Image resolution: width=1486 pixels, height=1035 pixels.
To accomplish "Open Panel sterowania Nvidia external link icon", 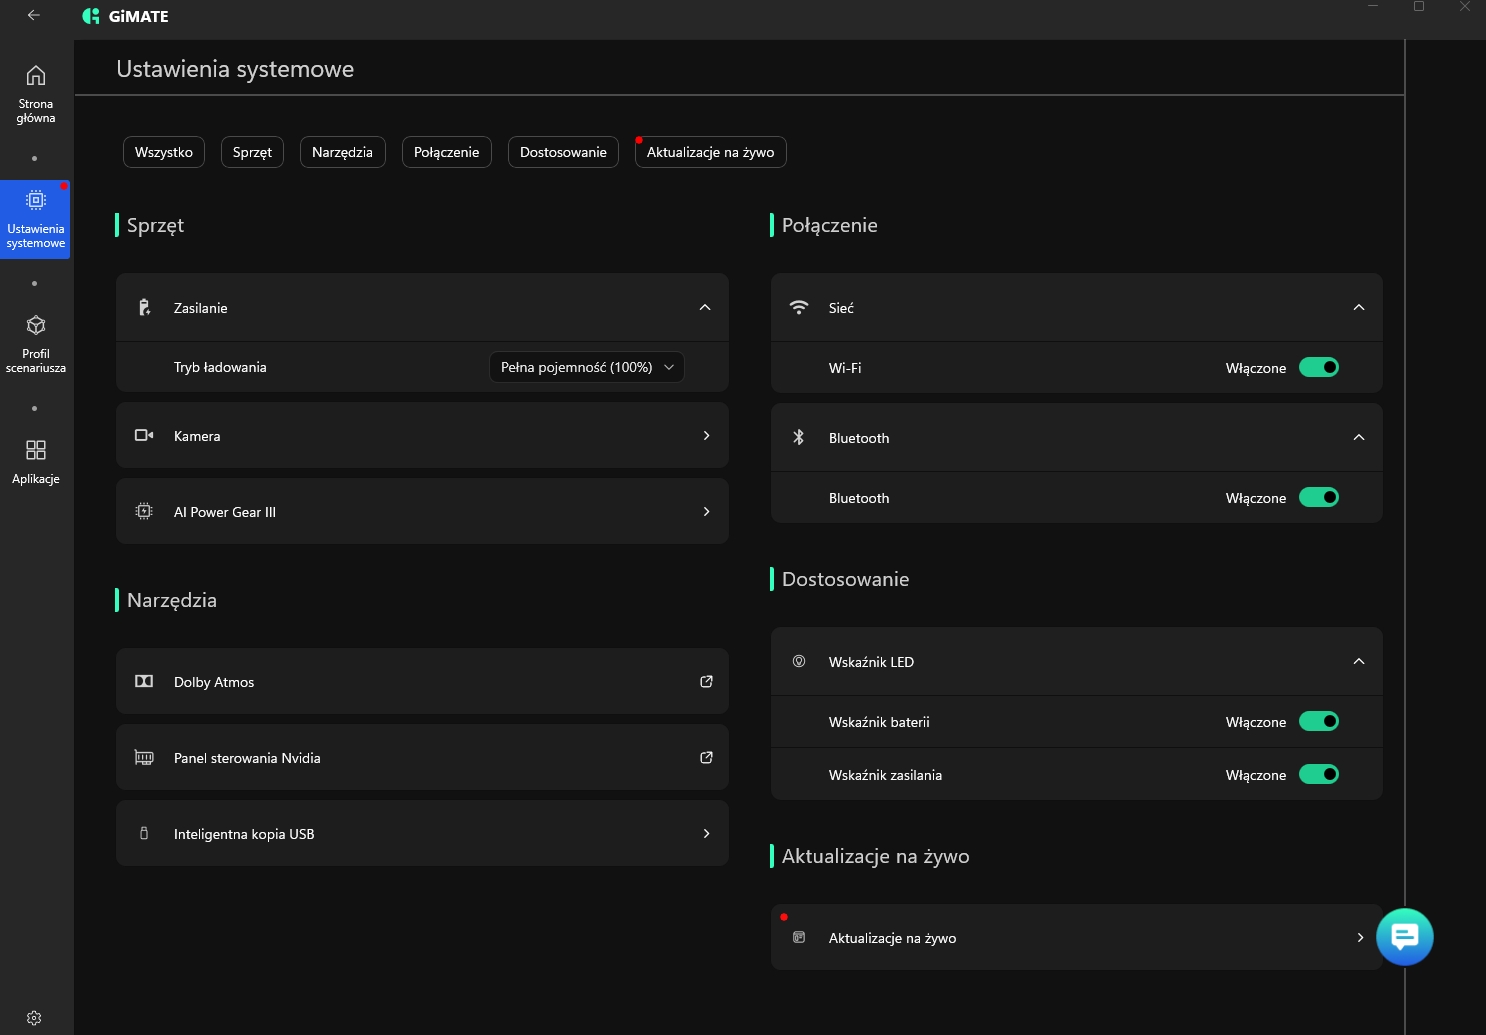I will pyautogui.click(x=706, y=758).
